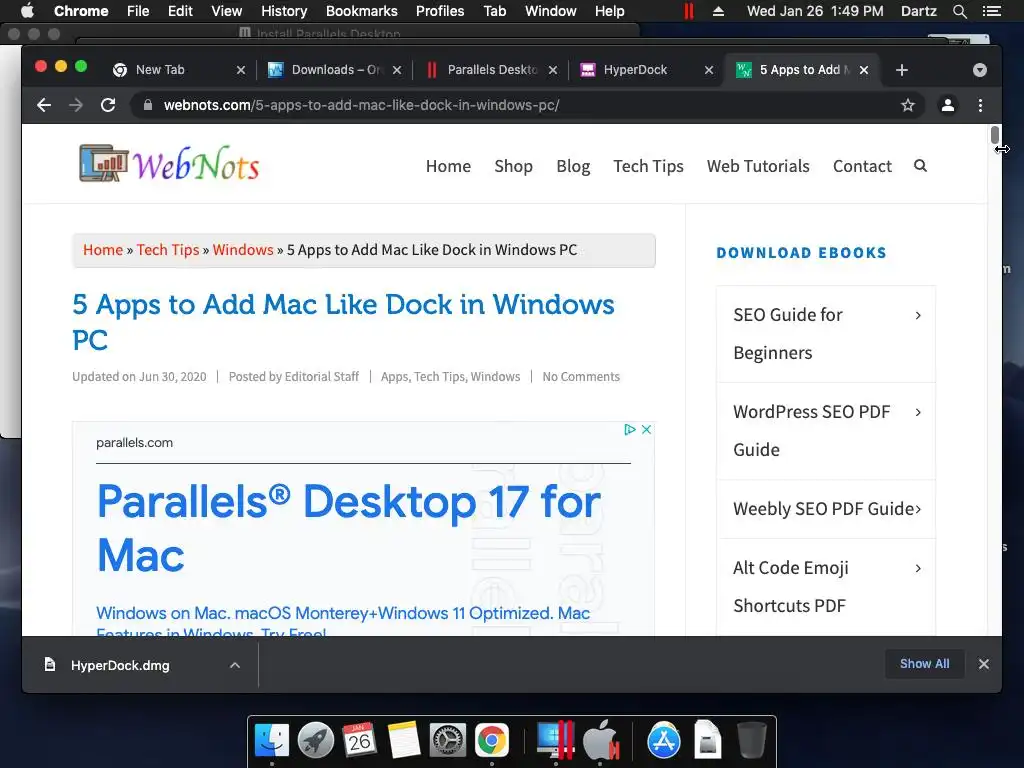Open SEO Guide for Beginners ebook

coord(826,334)
